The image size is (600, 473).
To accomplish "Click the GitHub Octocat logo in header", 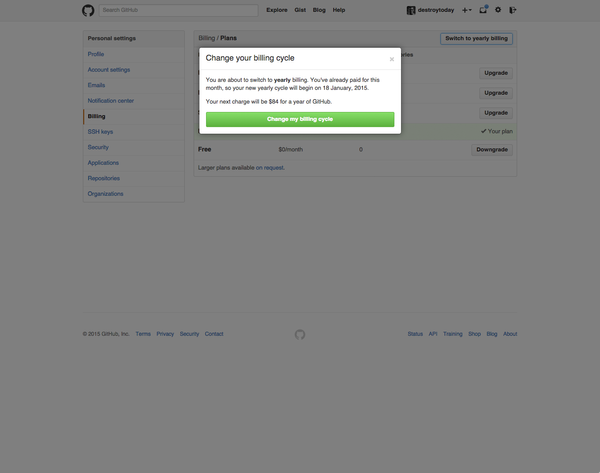I will tap(88, 10).
